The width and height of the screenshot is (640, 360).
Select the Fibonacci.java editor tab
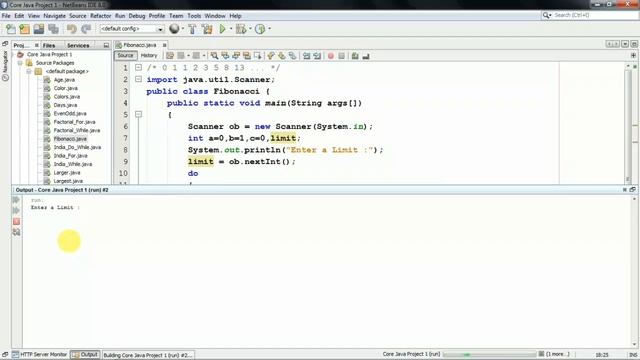(x=140, y=45)
